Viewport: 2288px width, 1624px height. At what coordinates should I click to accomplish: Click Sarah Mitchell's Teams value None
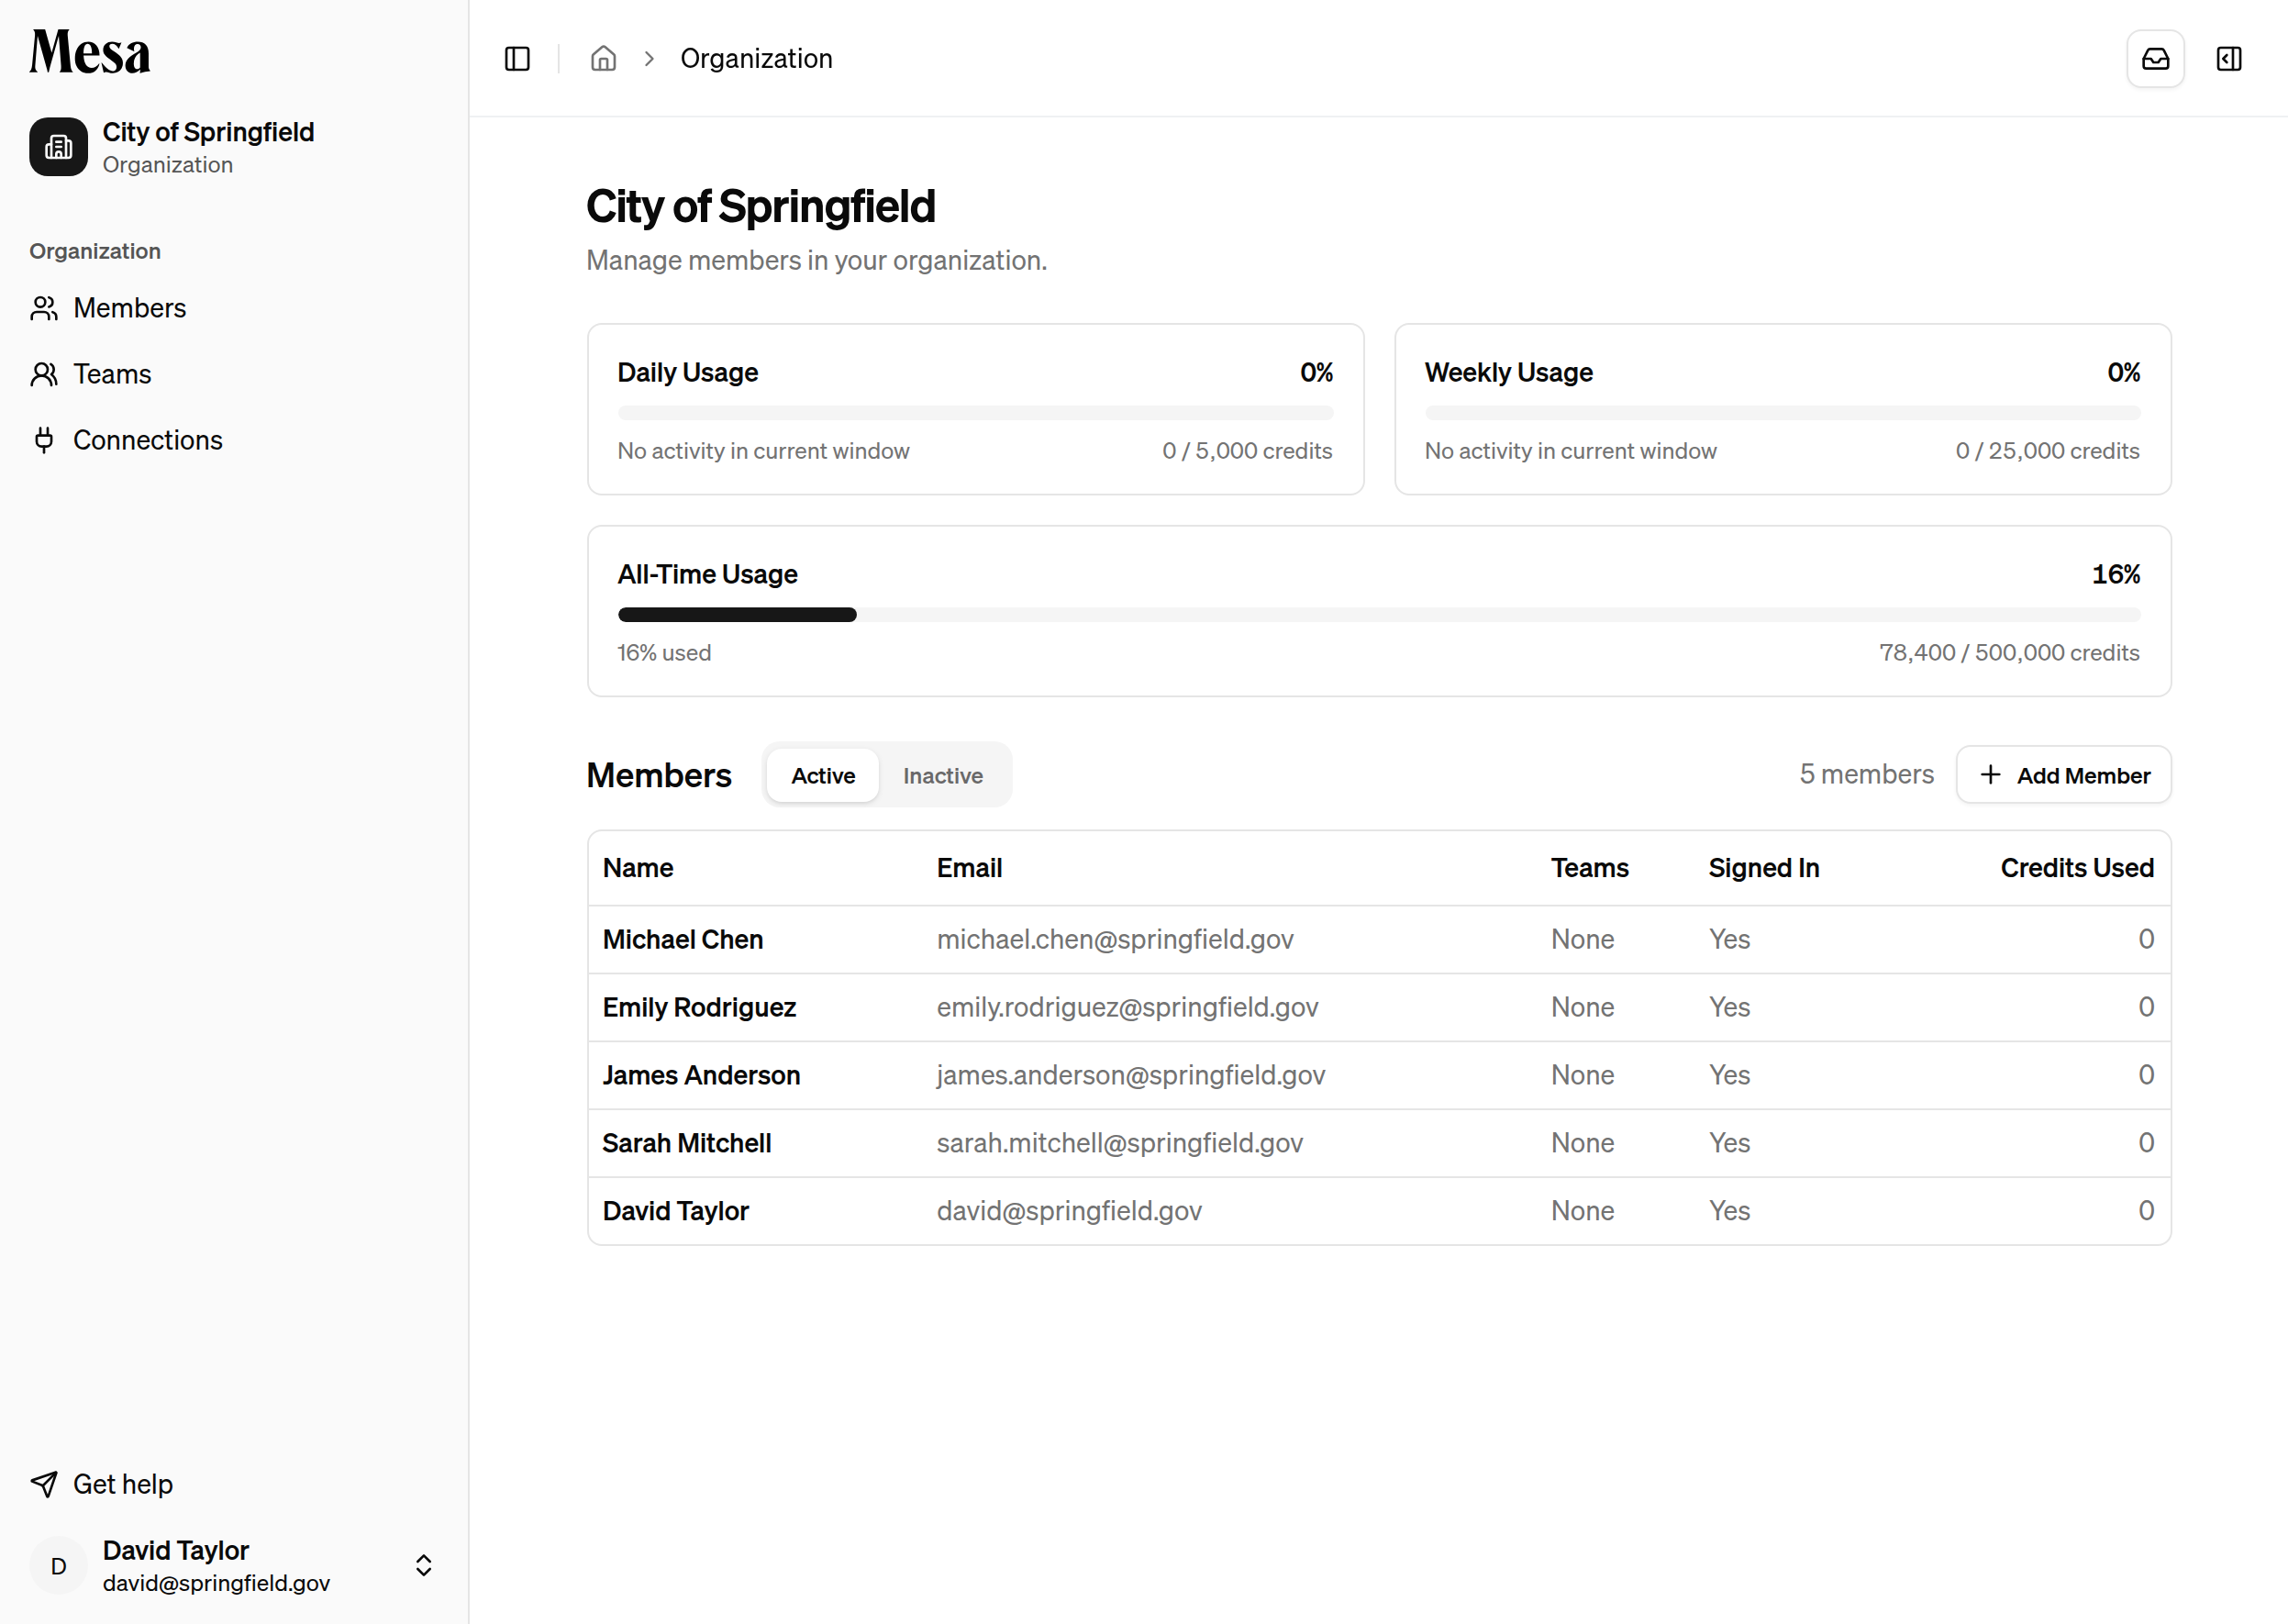[1582, 1143]
